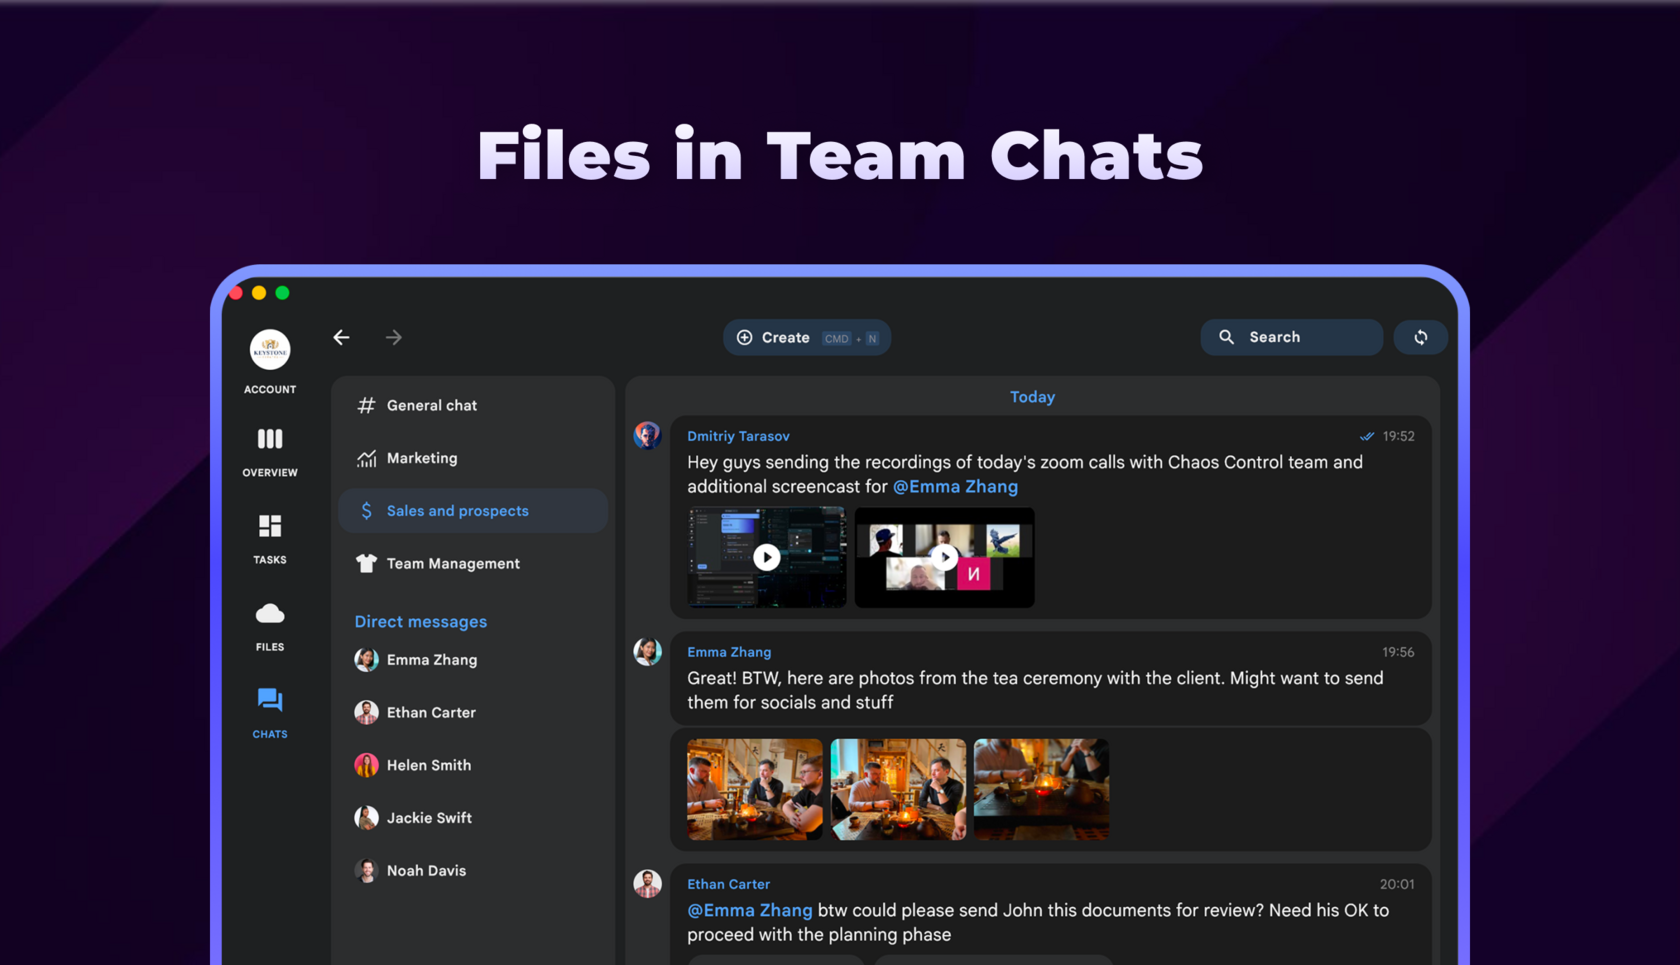
Task: Open the Overview section icon
Action: [269, 439]
